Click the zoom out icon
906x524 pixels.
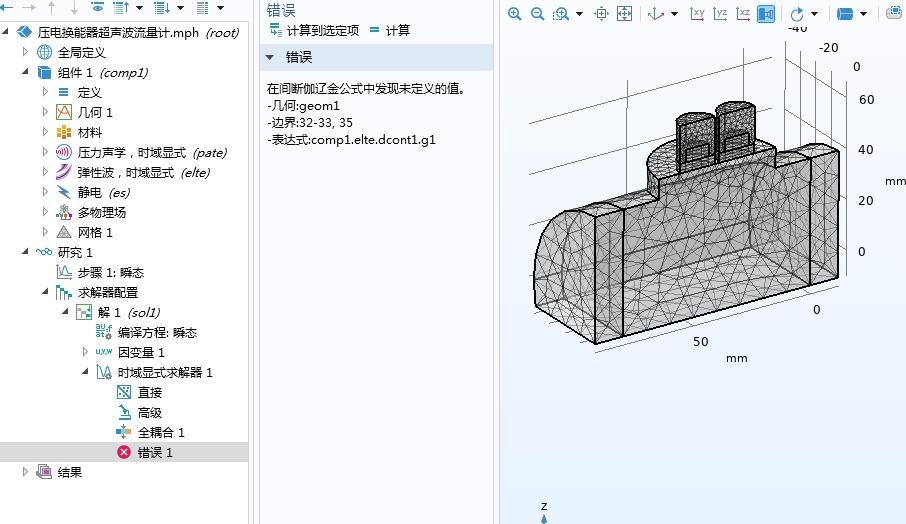coord(537,14)
